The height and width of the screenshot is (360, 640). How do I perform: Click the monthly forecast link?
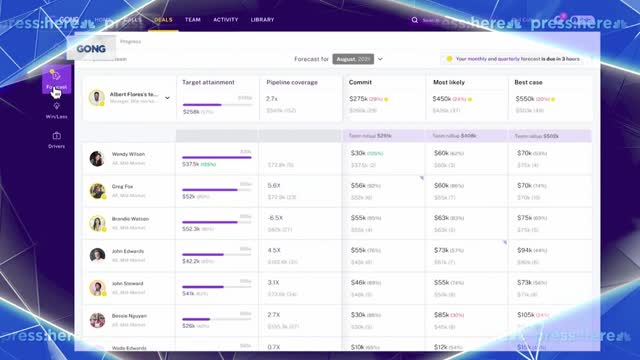point(477,59)
